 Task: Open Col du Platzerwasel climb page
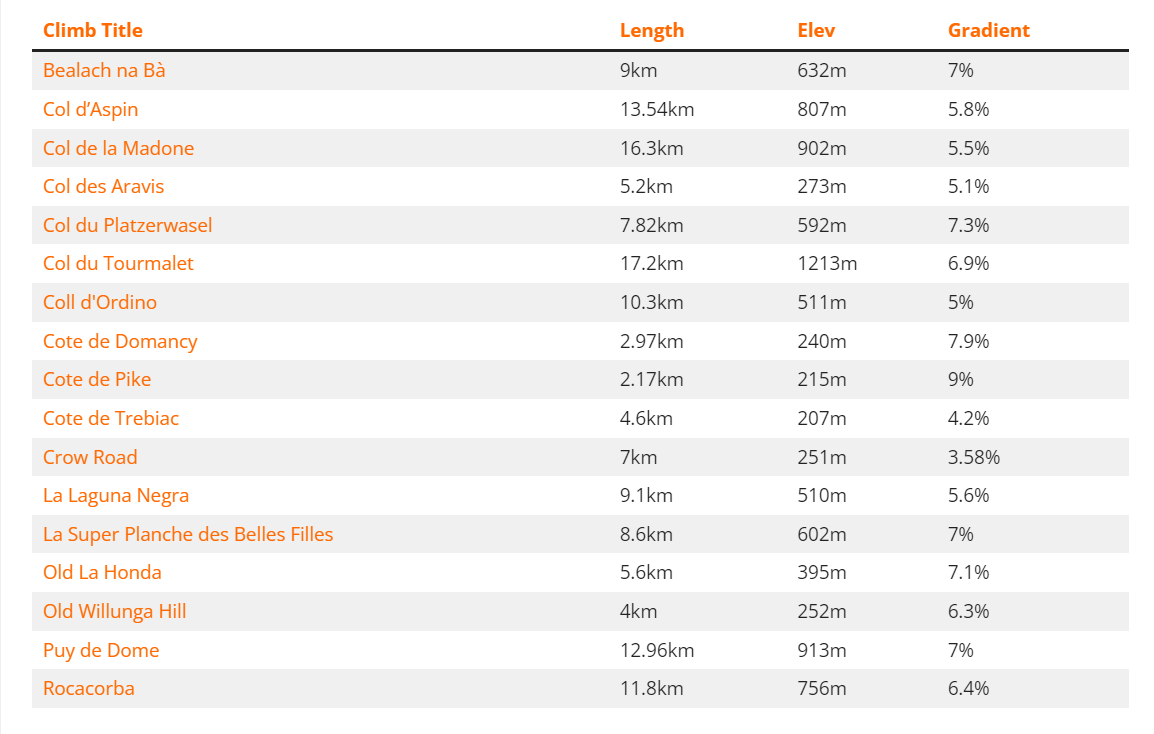point(128,225)
